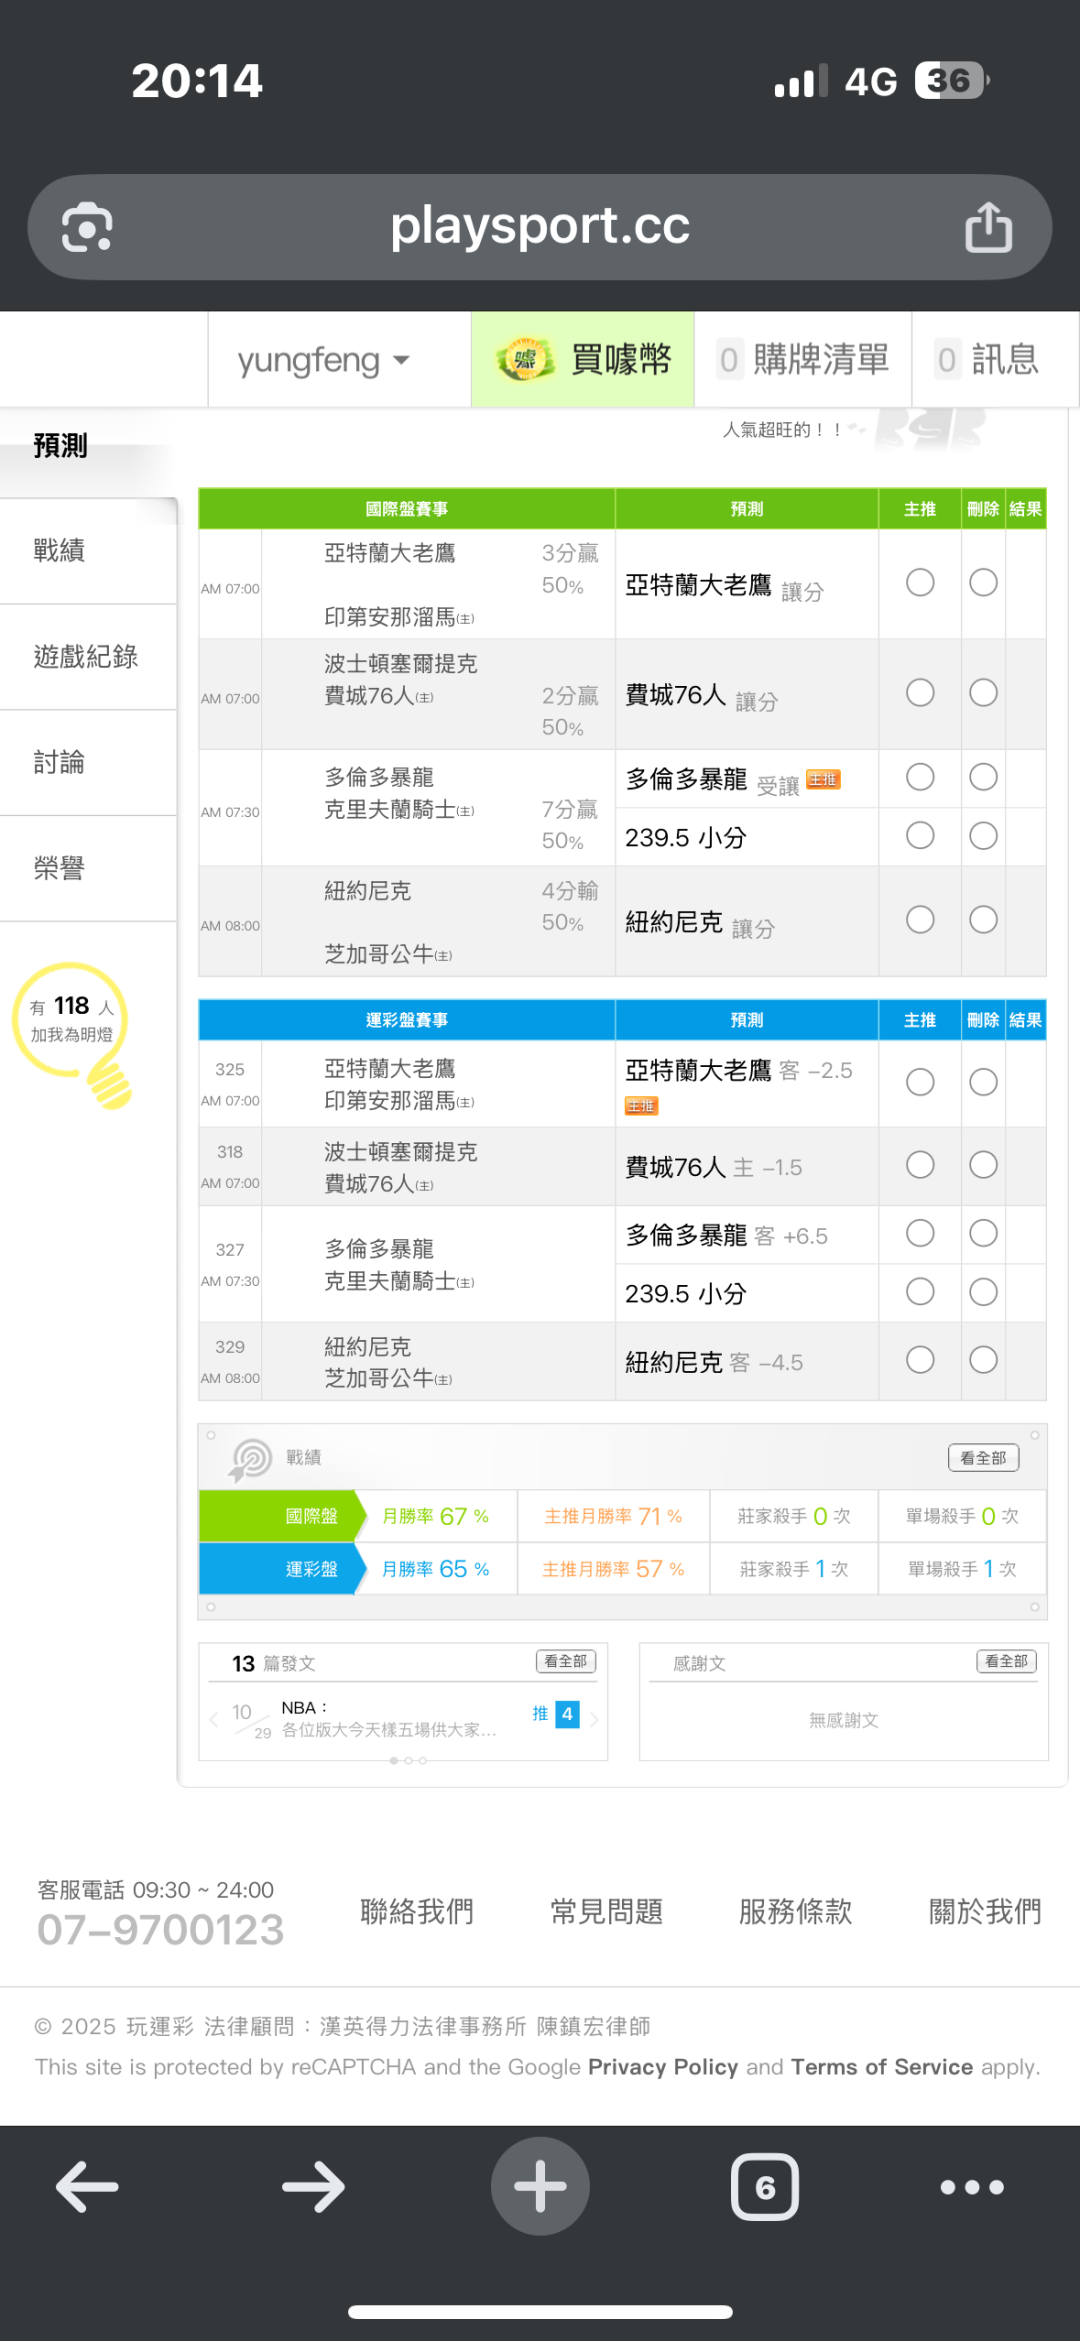Tap the playsport.cc address bar
The height and width of the screenshot is (2341, 1080).
[540, 227]
